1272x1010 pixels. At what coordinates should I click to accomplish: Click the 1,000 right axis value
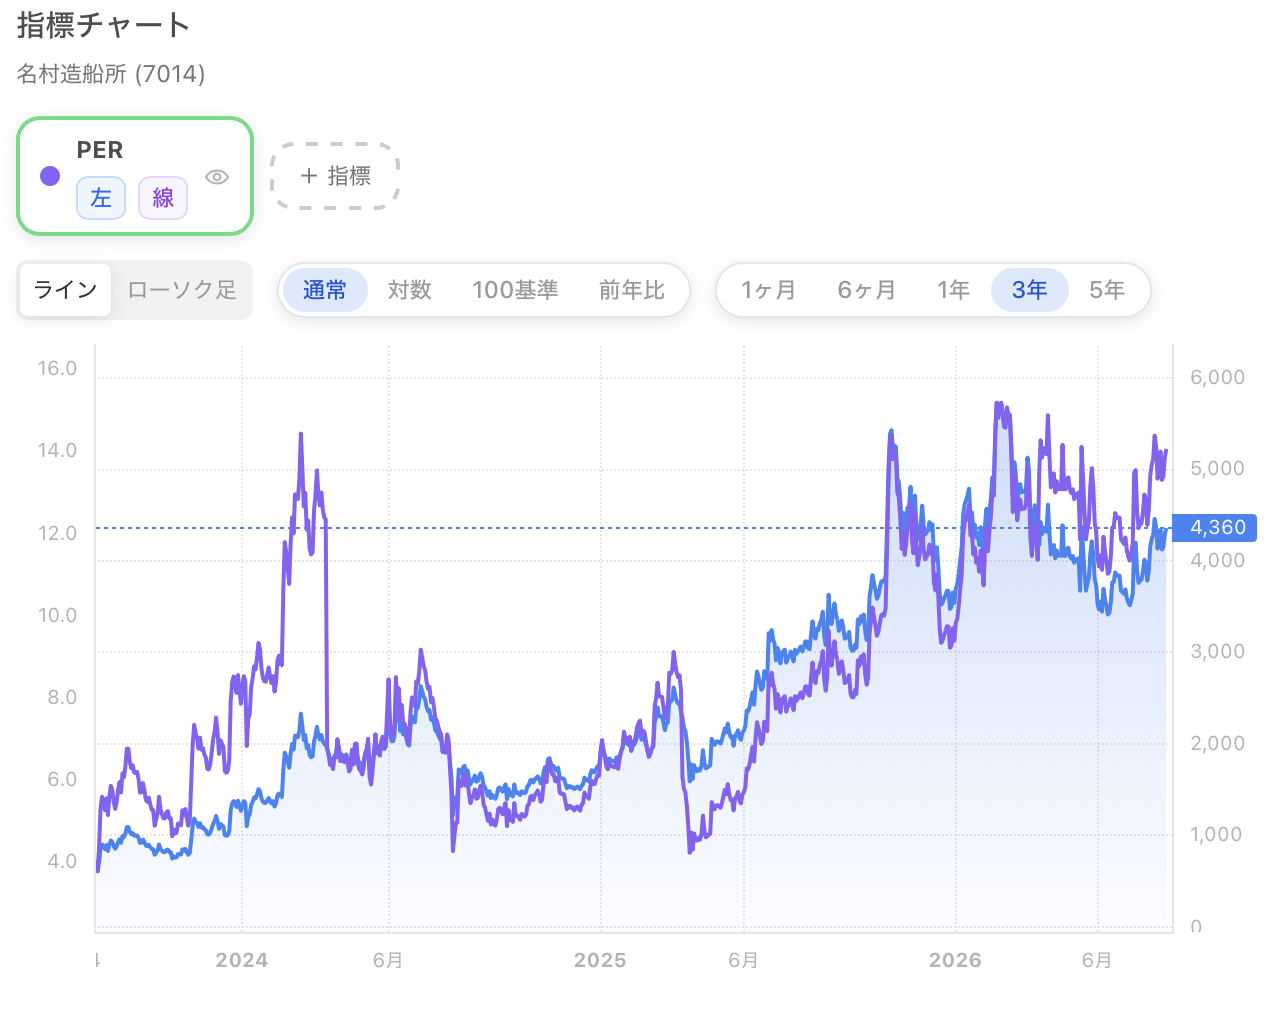[x=1217, y=834]
